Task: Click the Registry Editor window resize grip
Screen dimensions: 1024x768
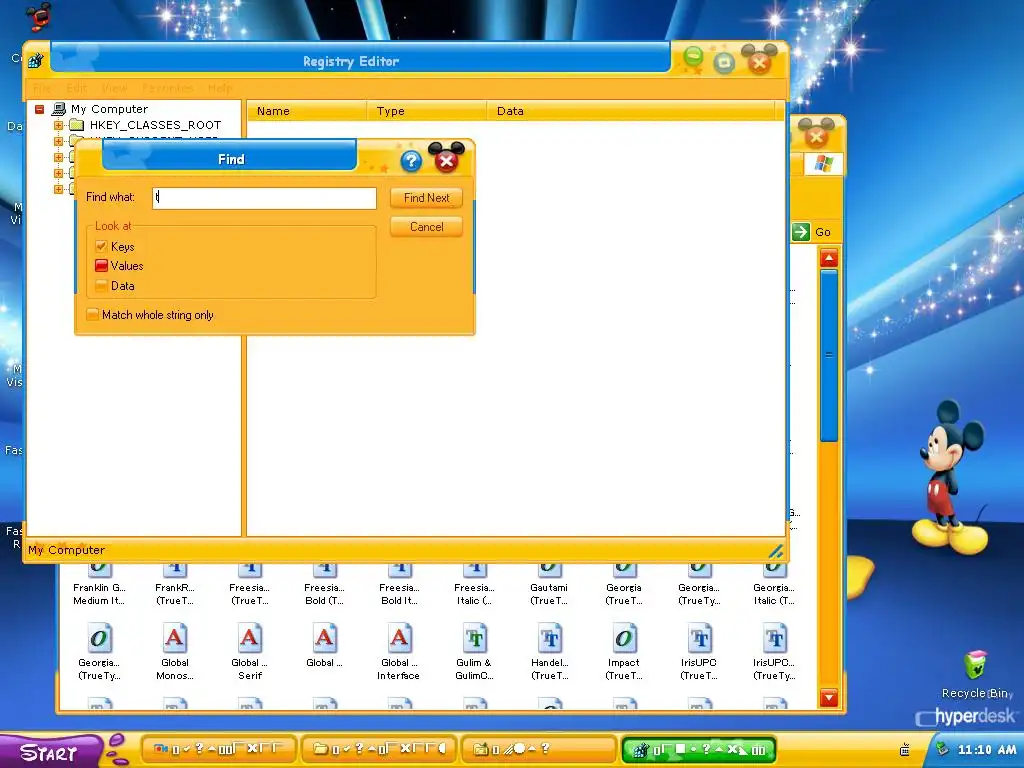Action: pyautogui.click(x=776, y=551)
